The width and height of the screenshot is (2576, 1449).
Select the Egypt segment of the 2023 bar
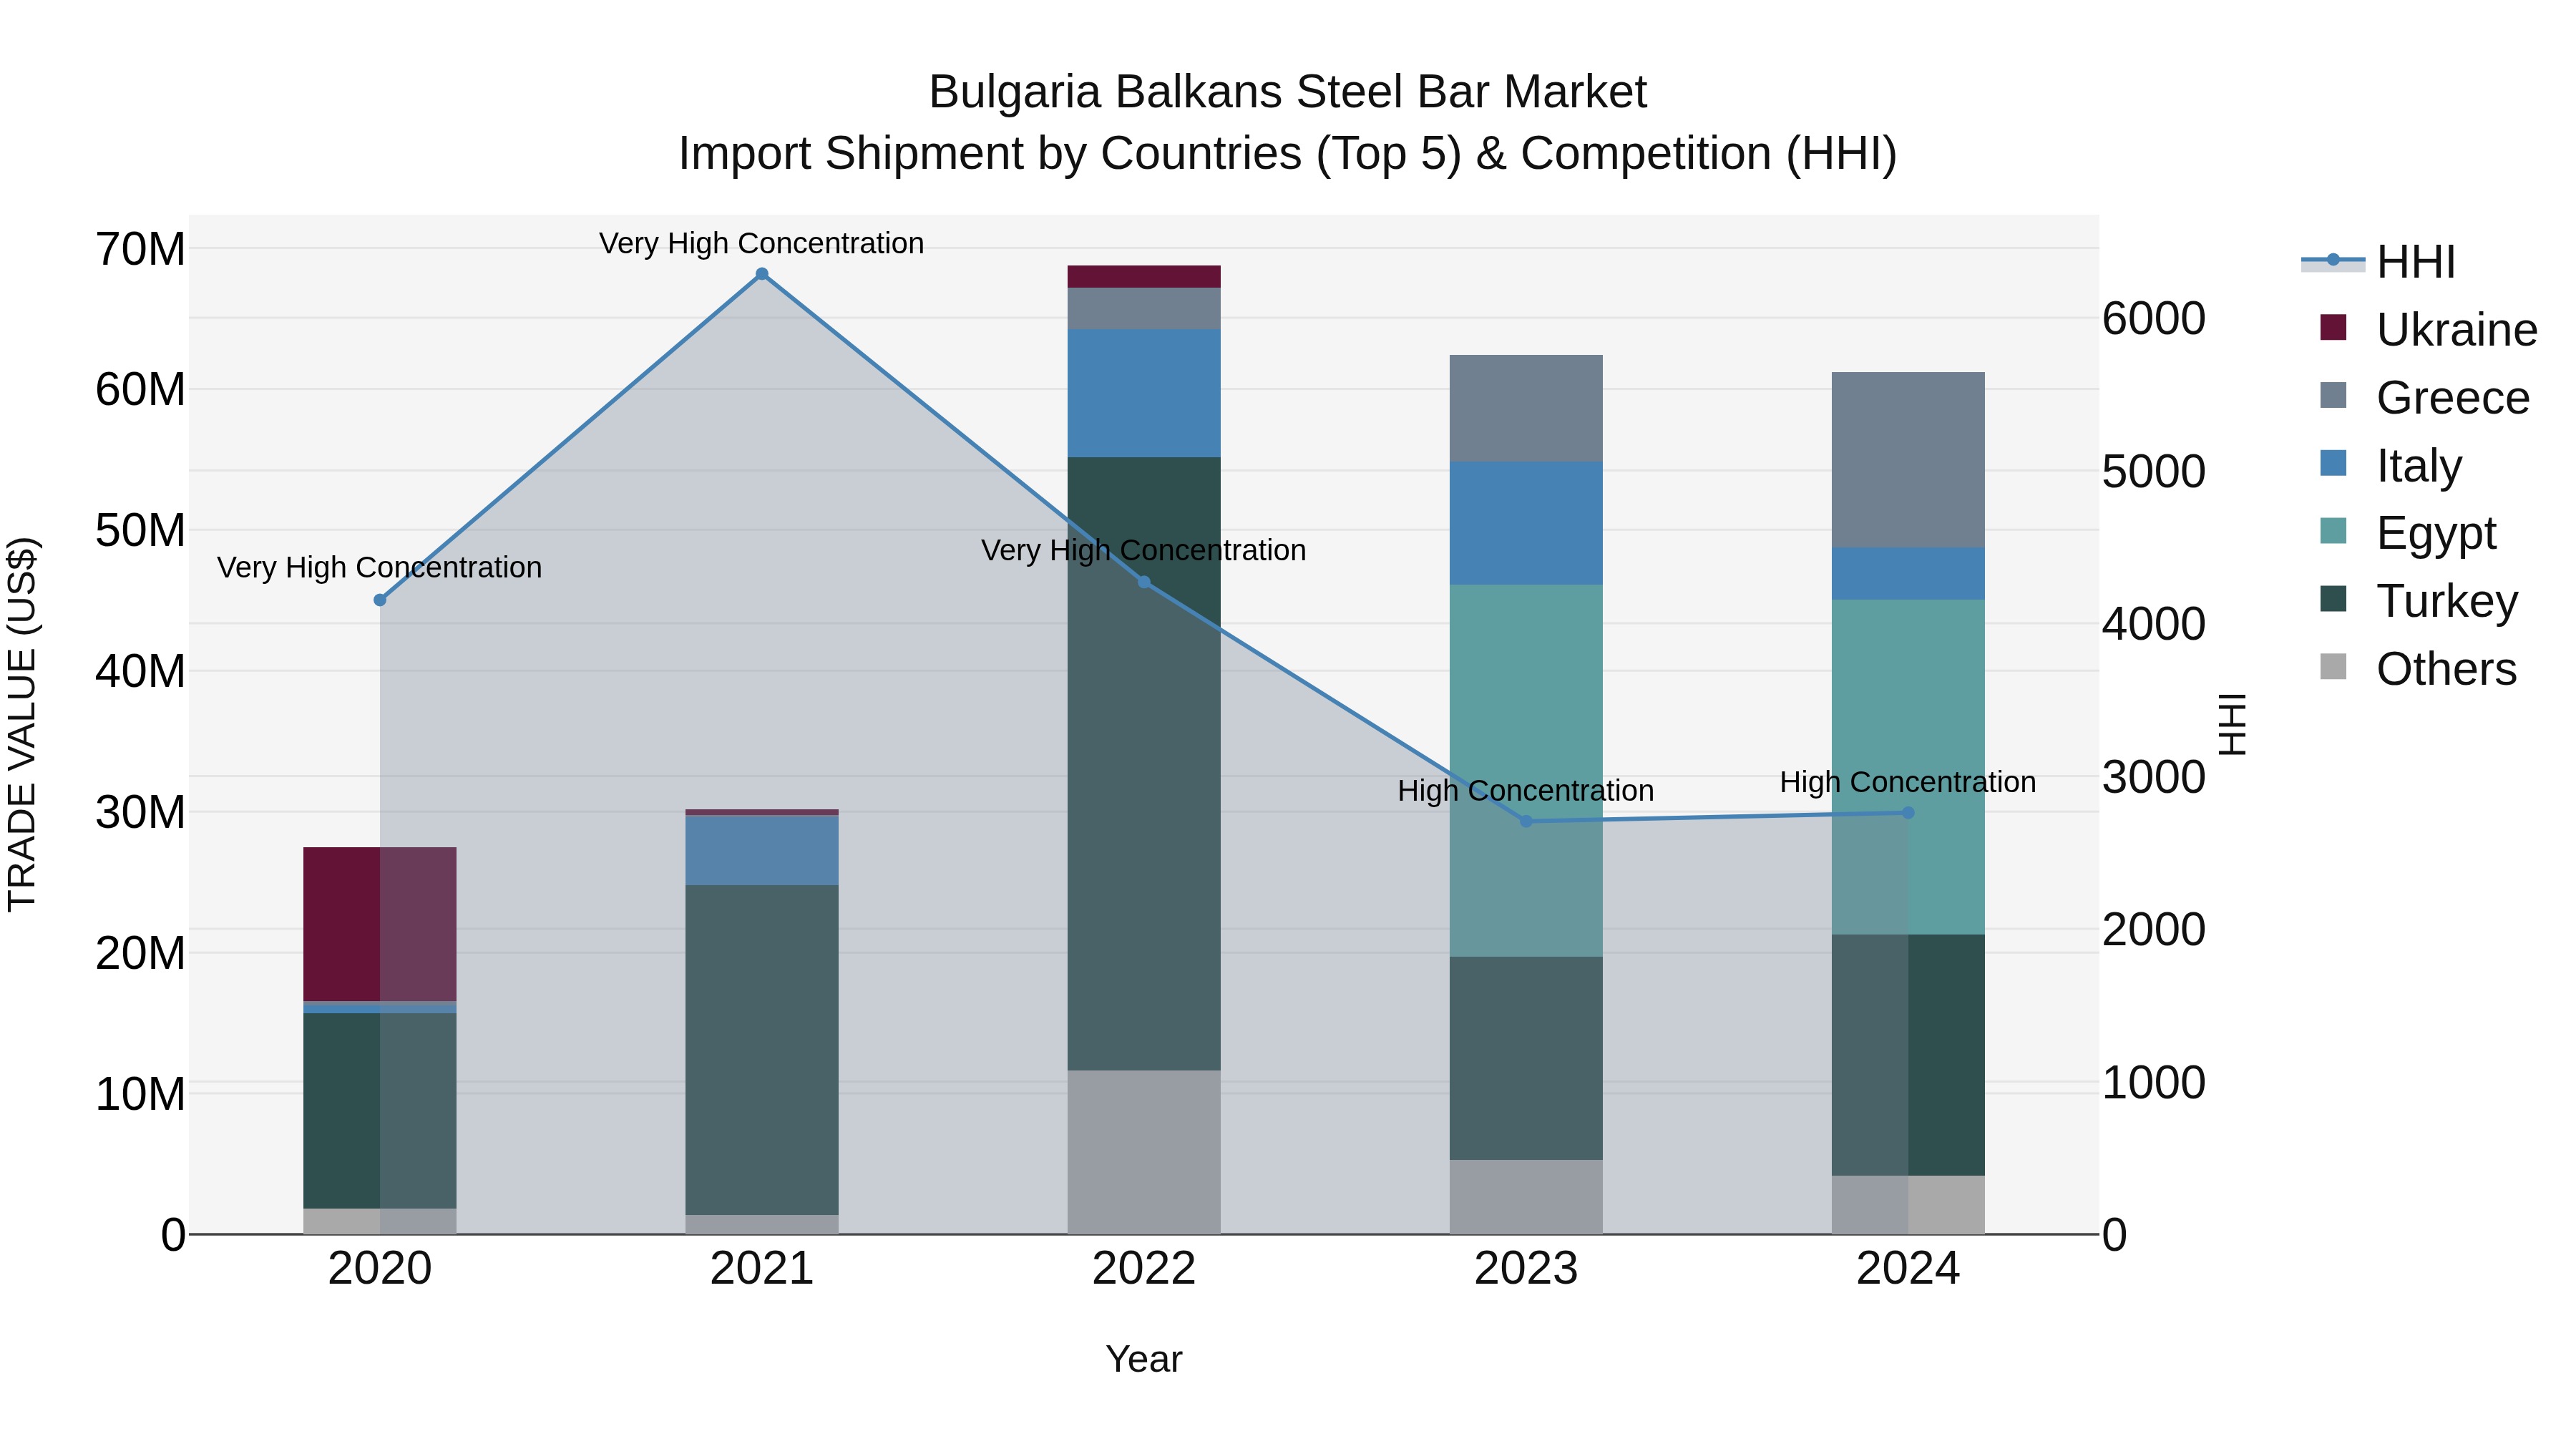click(1526, 771)
